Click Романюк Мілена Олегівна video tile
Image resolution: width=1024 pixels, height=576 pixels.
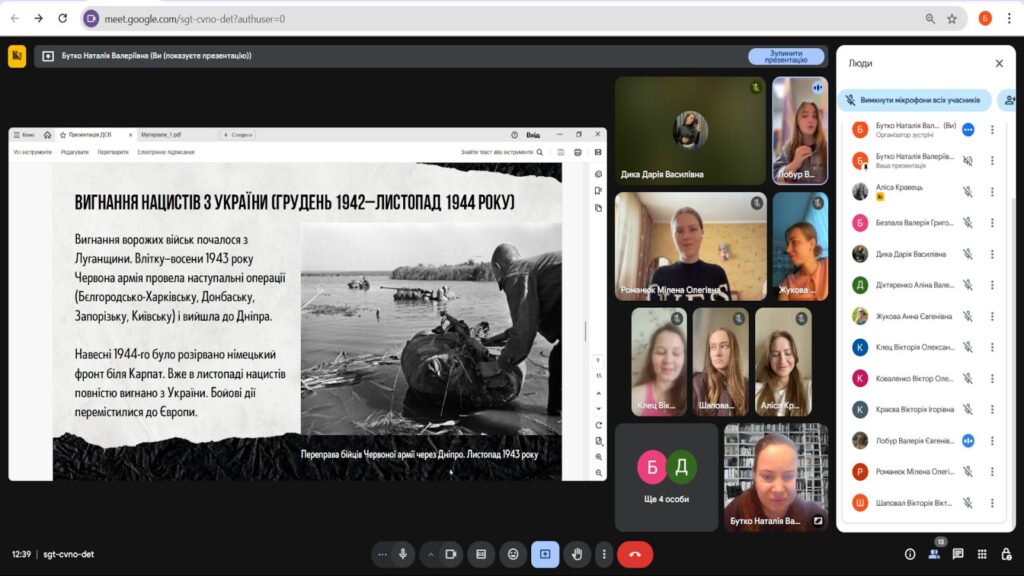690,246
